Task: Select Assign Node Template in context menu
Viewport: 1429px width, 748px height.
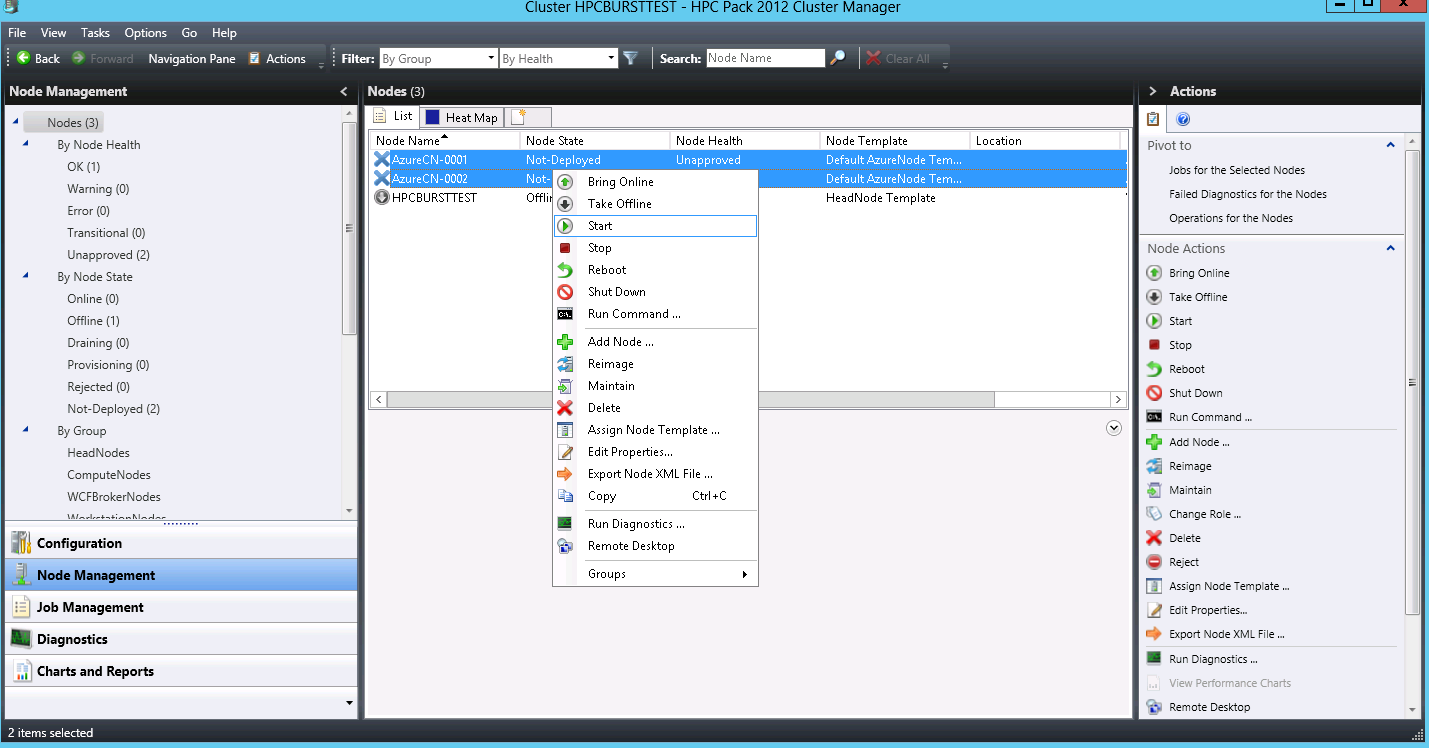Action: point(656,430)
